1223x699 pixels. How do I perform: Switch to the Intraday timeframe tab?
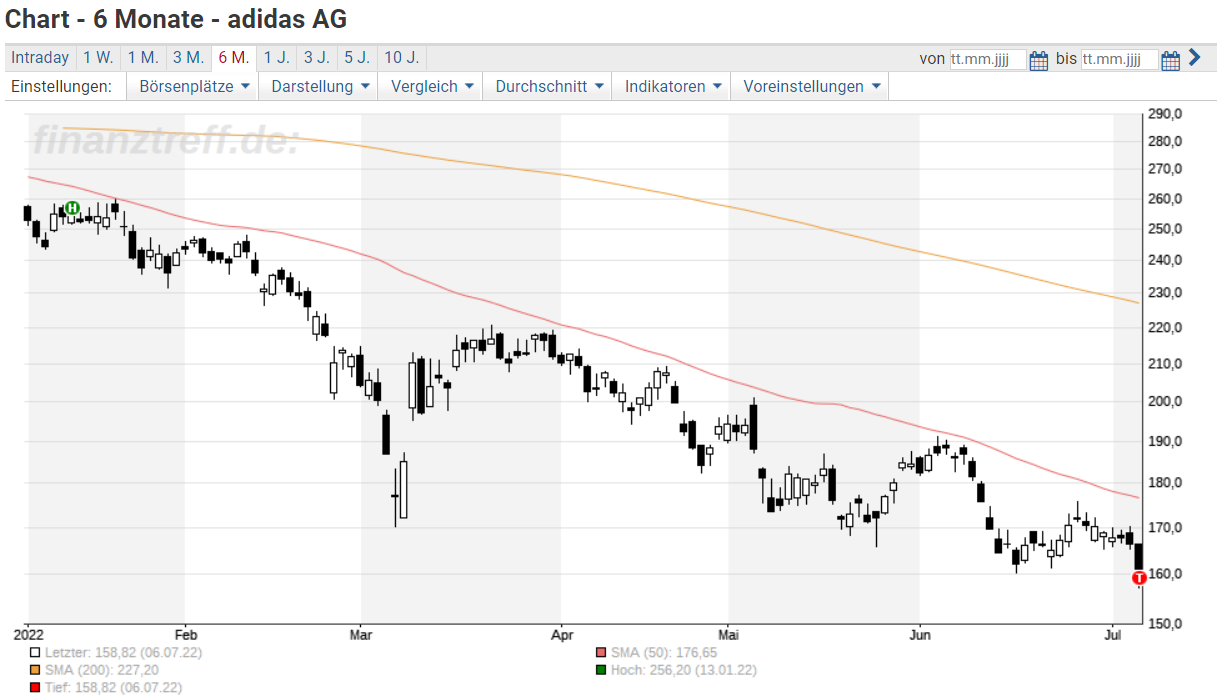coord(40,58)
